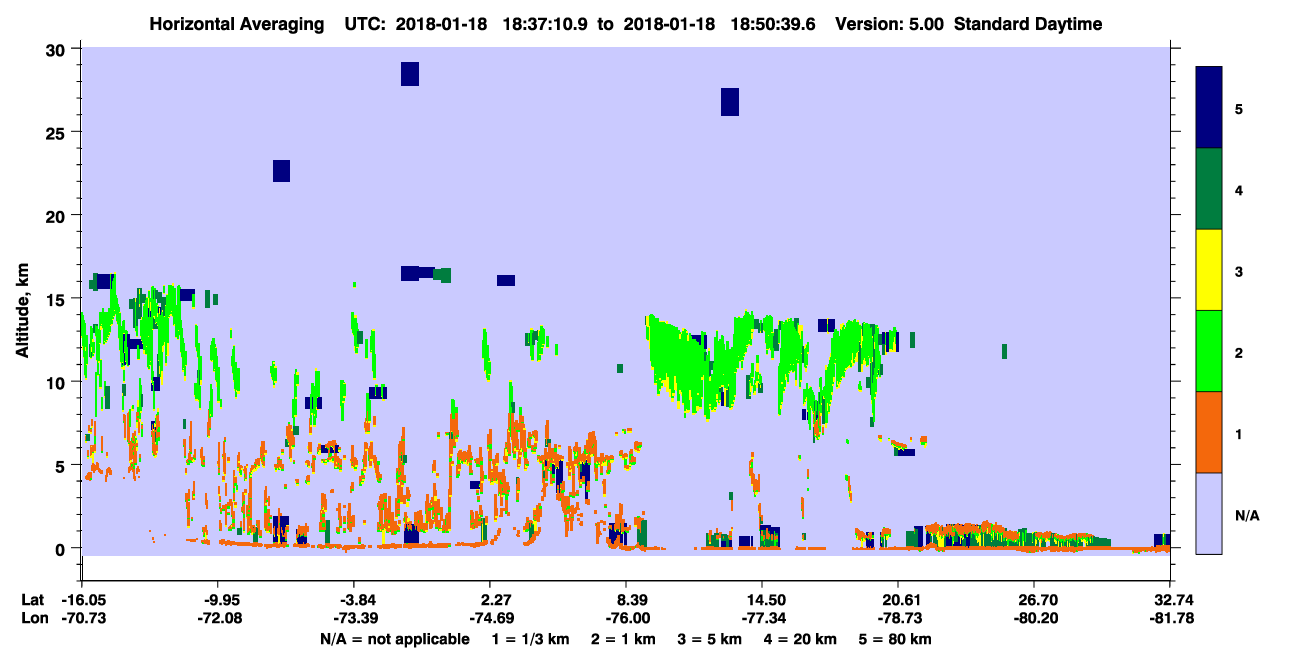Click the y-axis tick label 15
Screen dimensions: 1300x667
pos(58,299)
